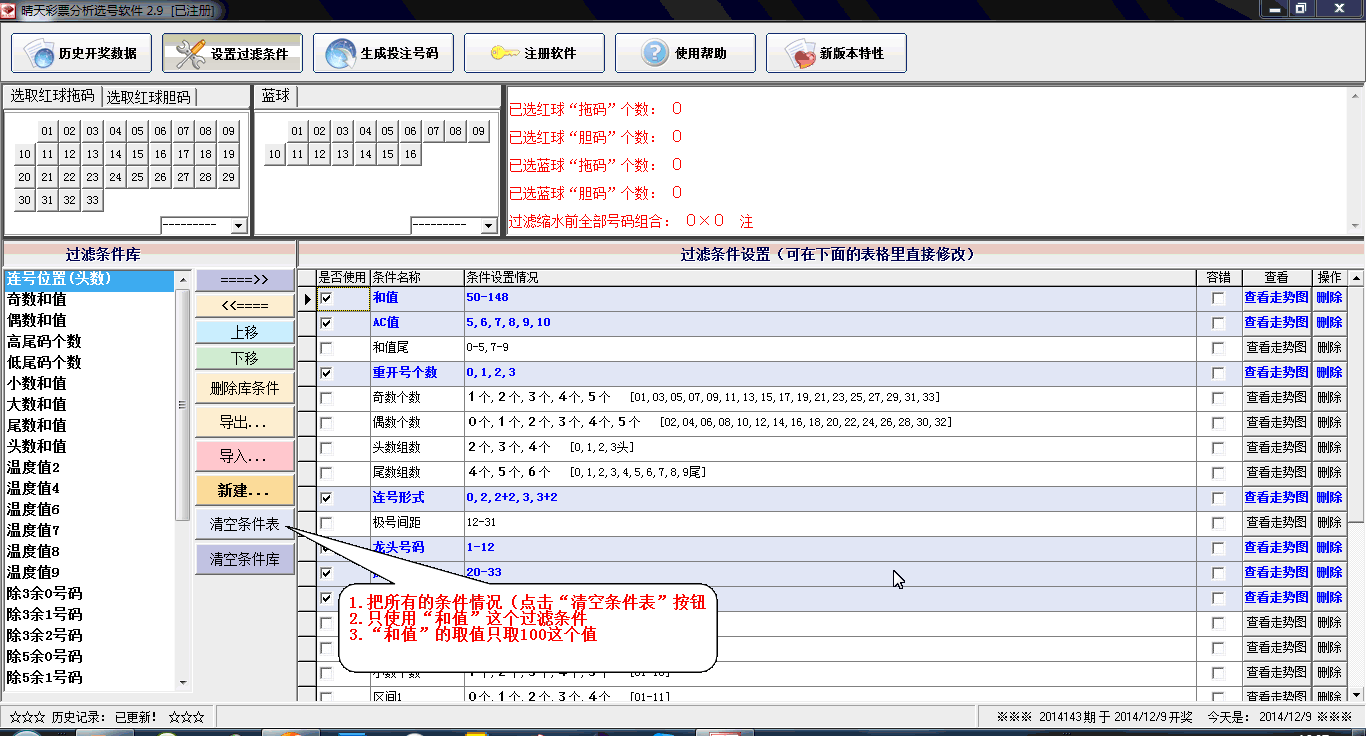Select red ball number 17

tap(183, 154)
